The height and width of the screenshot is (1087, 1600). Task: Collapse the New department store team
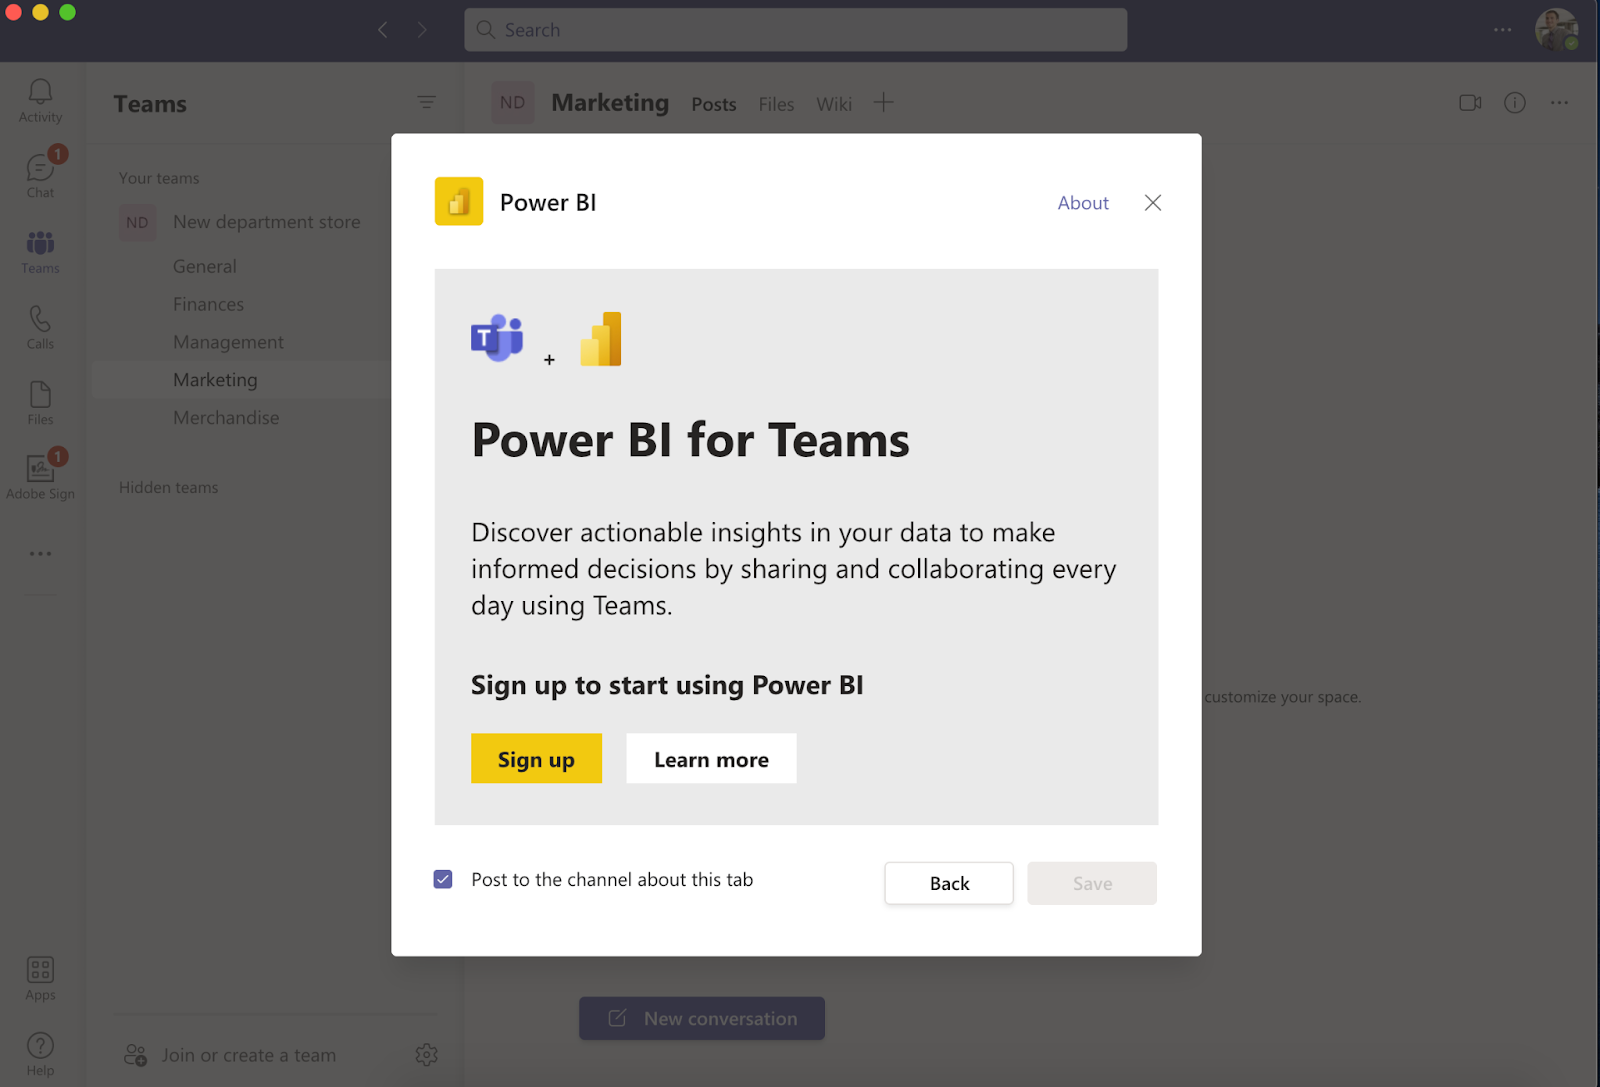pos(266,222)
